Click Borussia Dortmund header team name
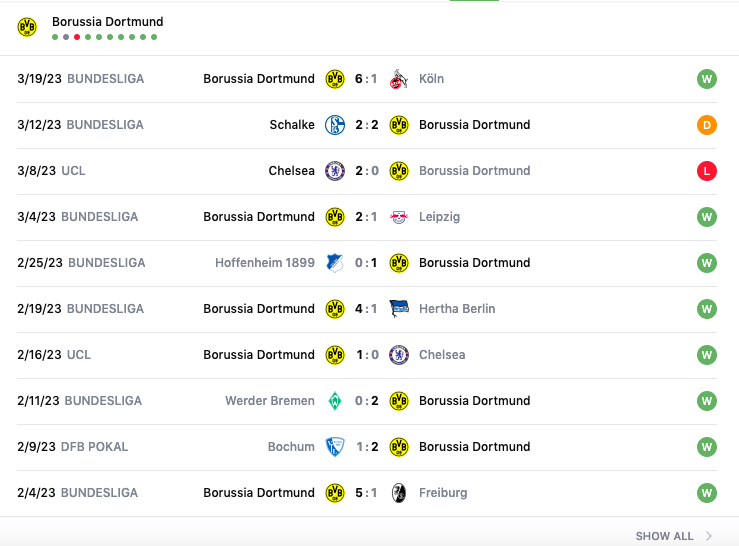 pos(107,22)
